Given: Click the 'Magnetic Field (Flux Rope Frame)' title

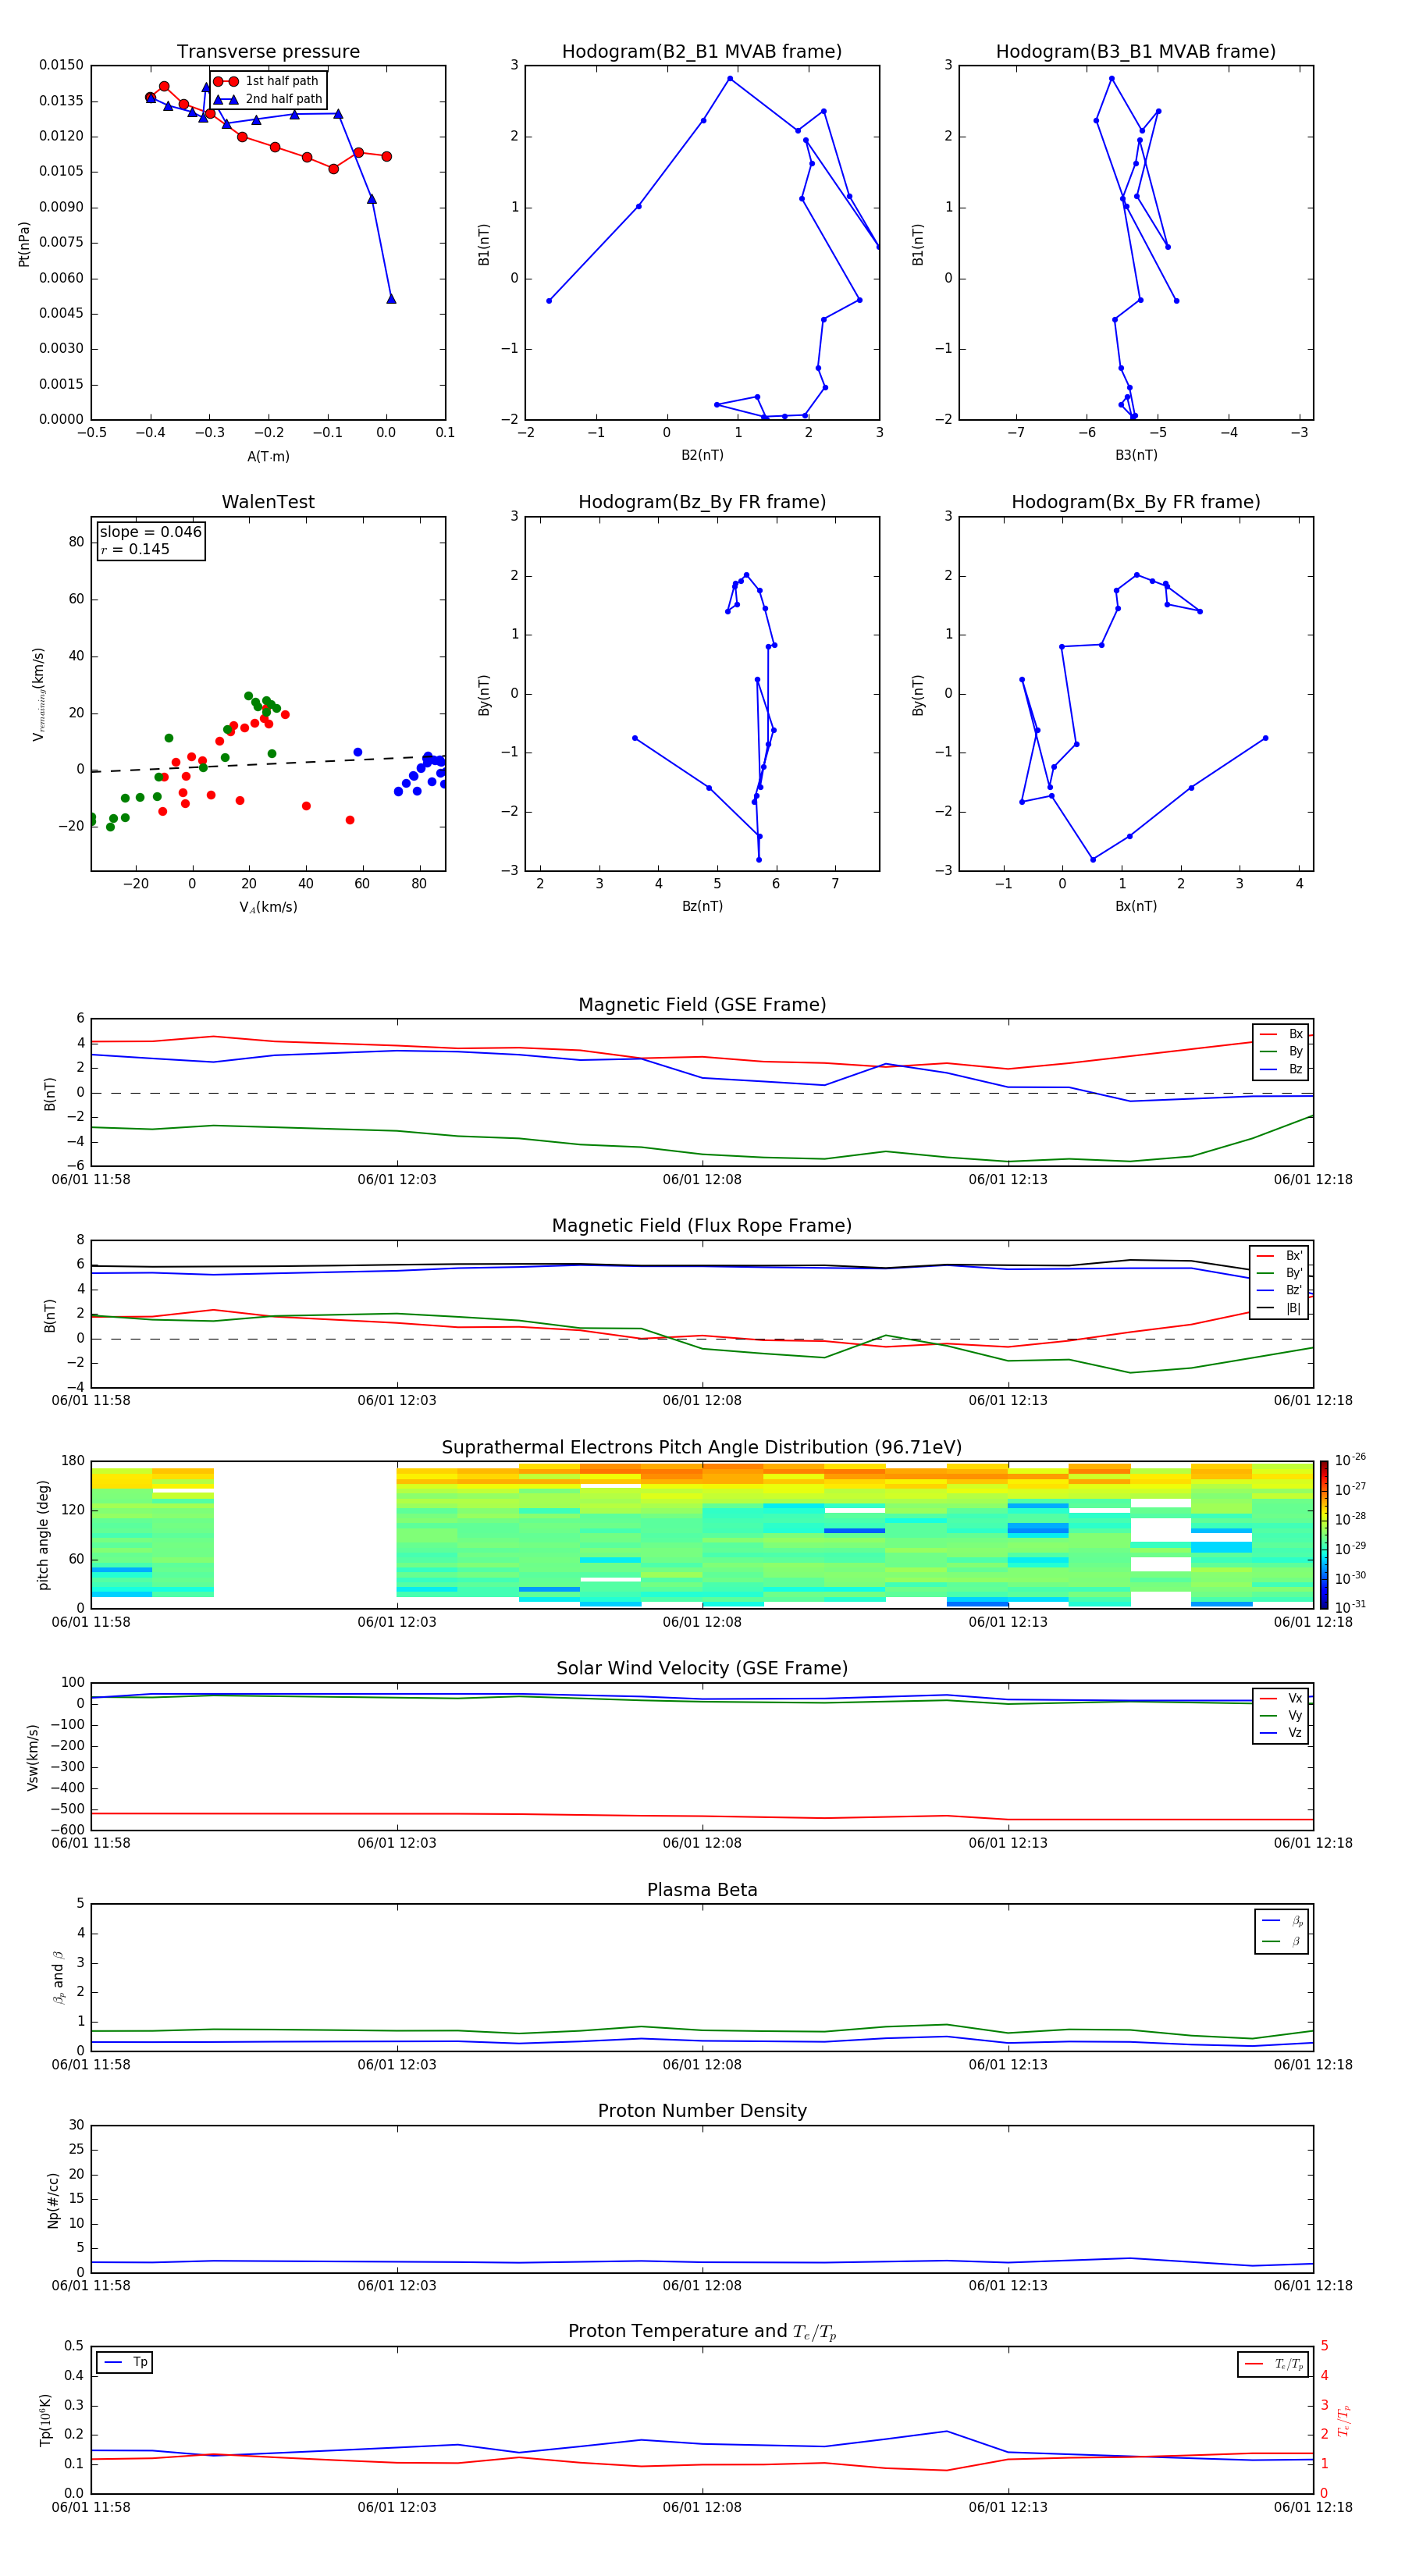Looking at the screenshot, I should point(702,1226).
